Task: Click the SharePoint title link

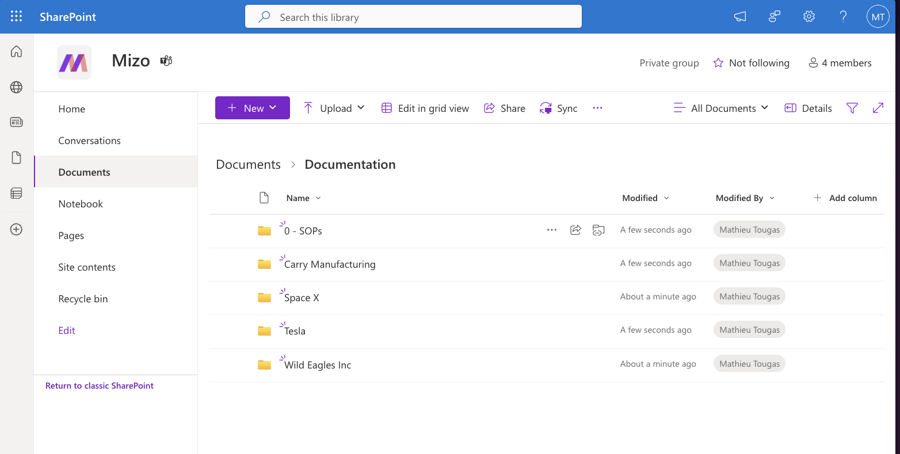Action: (x=68, y=17)
